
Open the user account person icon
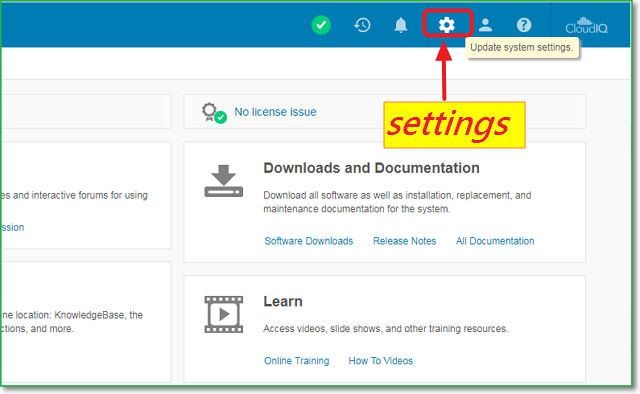[485, 25]
